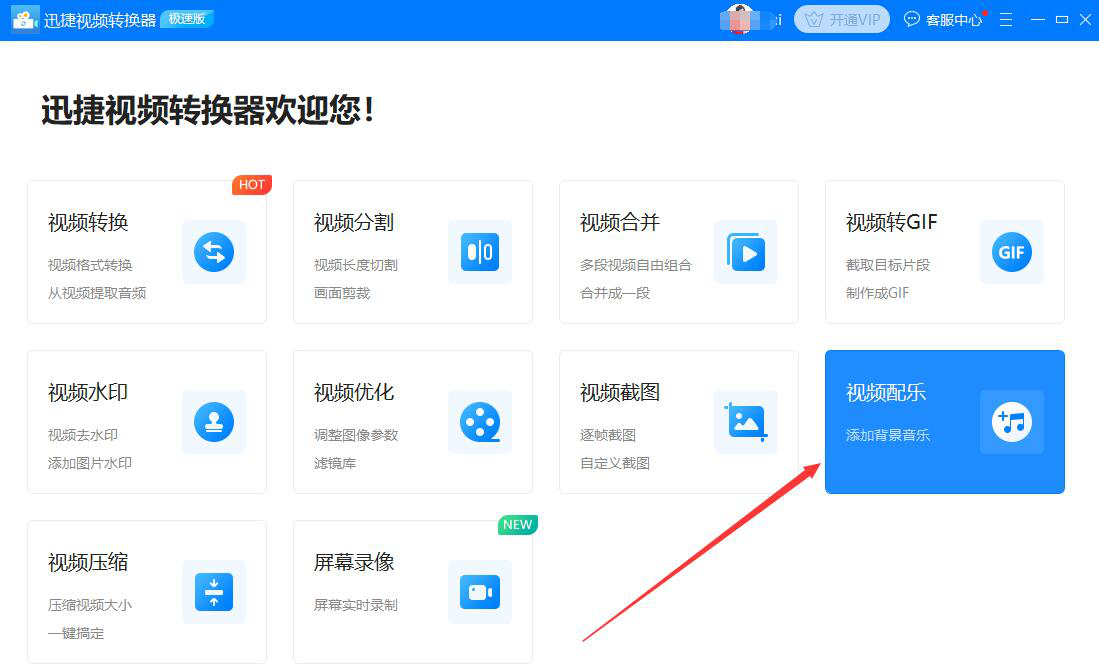
Task: Click the text 从视频提取音频
Action: 97,293
